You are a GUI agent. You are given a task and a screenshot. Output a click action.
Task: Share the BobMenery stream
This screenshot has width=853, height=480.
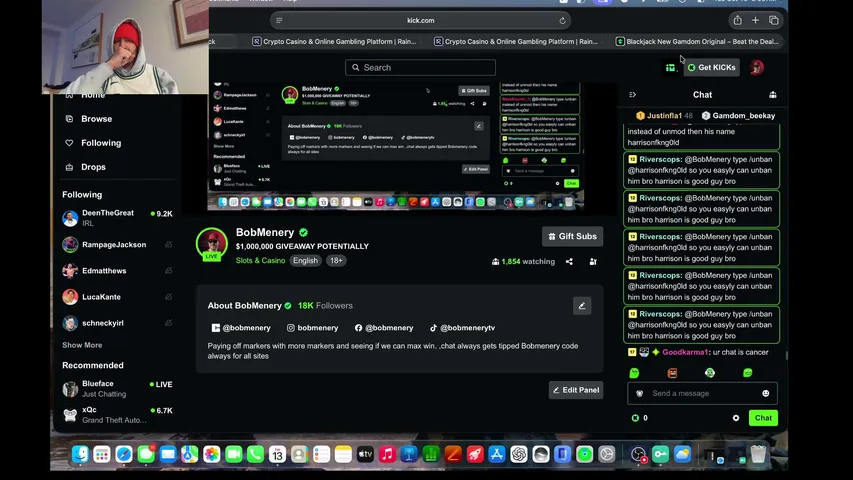pos(569,262)
